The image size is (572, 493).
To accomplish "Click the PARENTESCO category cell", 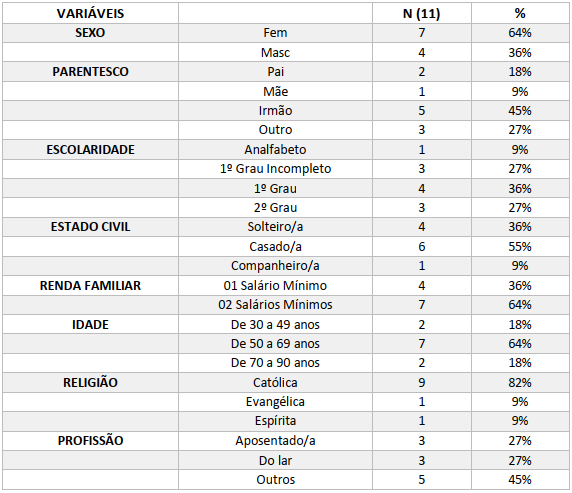I will pos(90,72).
